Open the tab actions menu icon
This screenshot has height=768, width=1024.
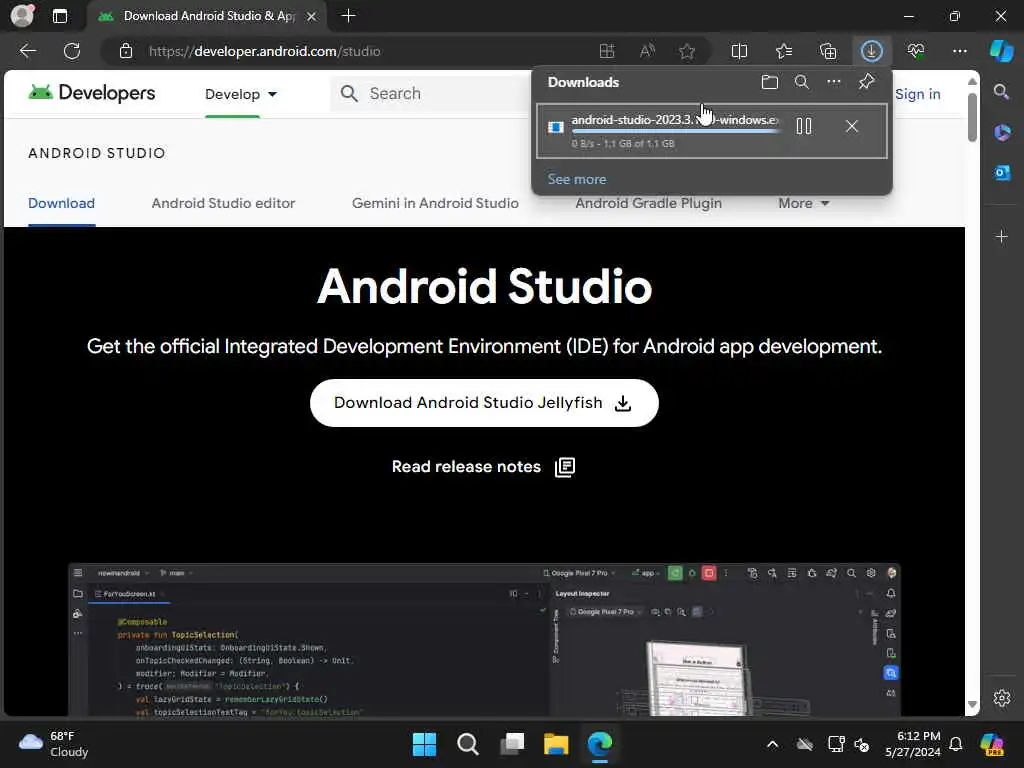coord(60,16)
